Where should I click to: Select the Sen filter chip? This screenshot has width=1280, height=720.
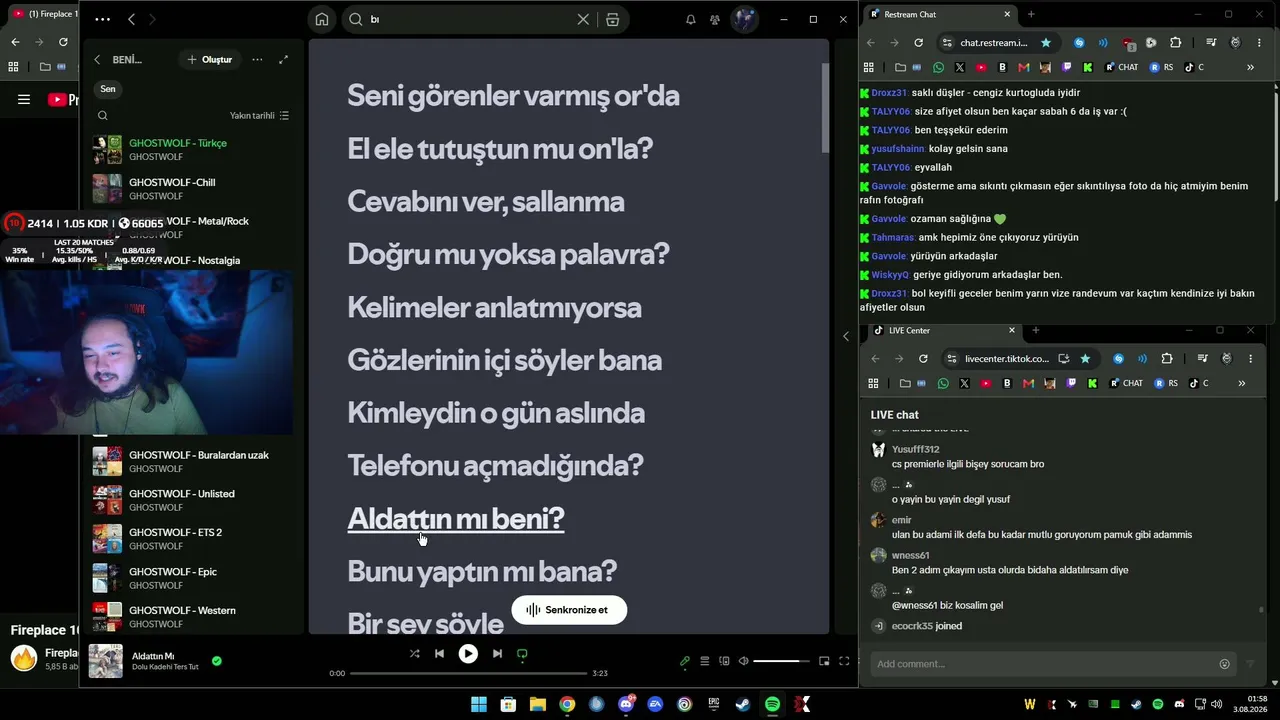click(x=108, y=89)
